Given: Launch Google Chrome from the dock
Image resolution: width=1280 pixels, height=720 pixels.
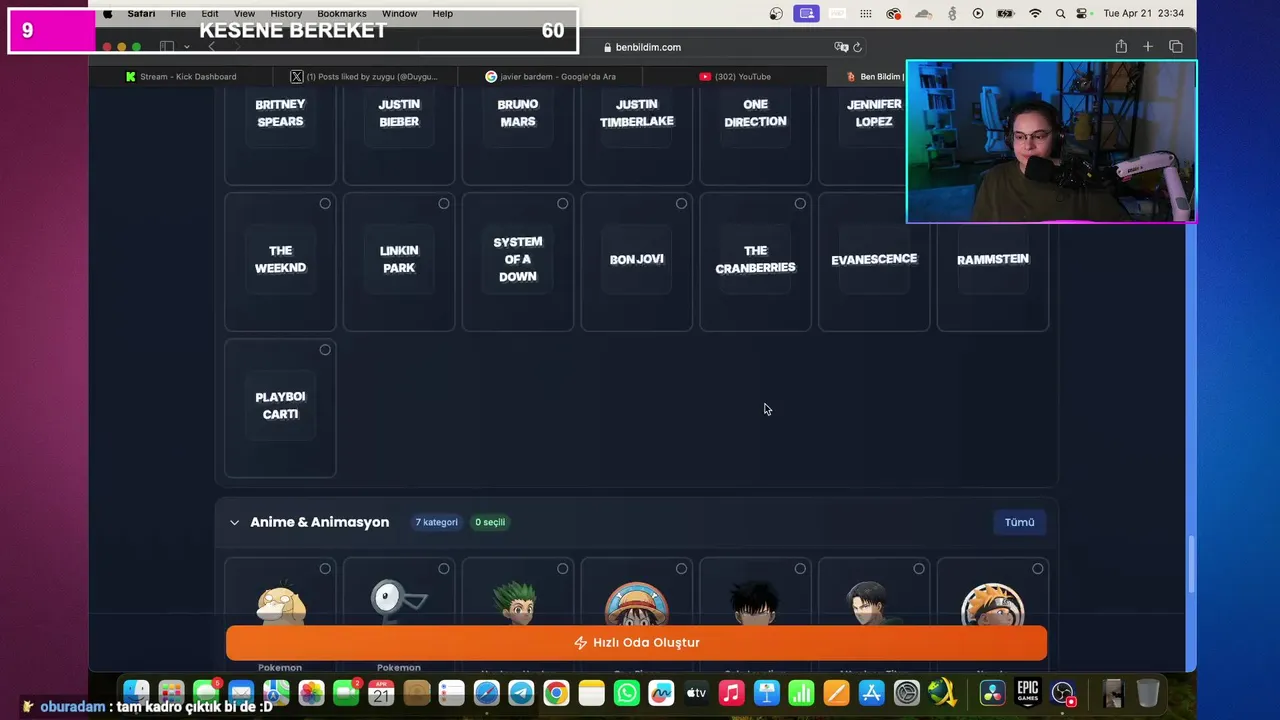Looking at the screenshot, I should click(556, 693).
